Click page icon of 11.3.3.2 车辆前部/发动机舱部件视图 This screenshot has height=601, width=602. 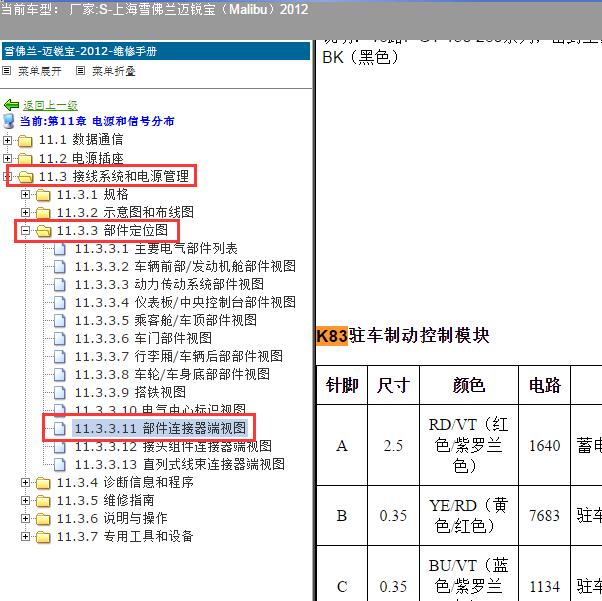60,267
